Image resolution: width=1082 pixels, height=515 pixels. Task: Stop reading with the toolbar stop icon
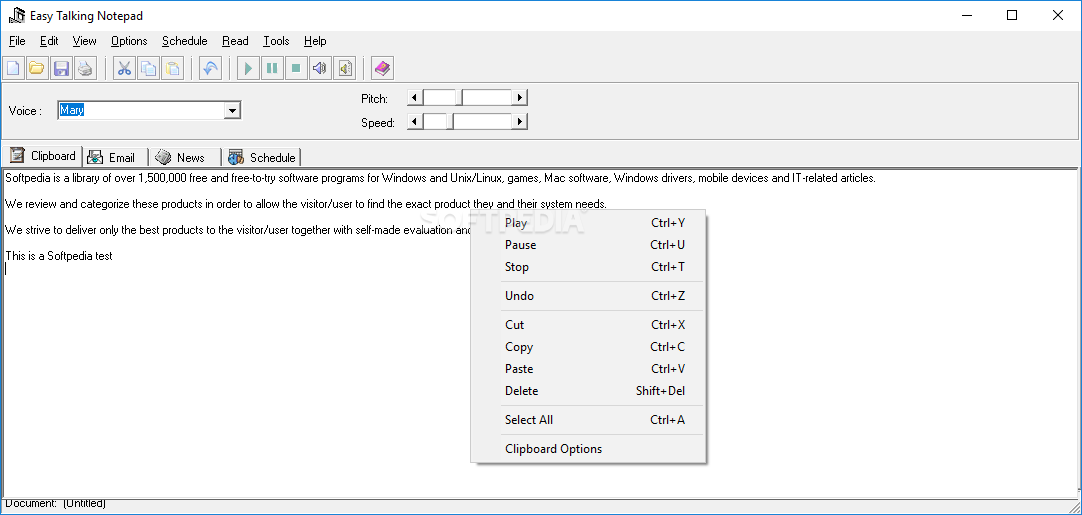click(296, 68)
